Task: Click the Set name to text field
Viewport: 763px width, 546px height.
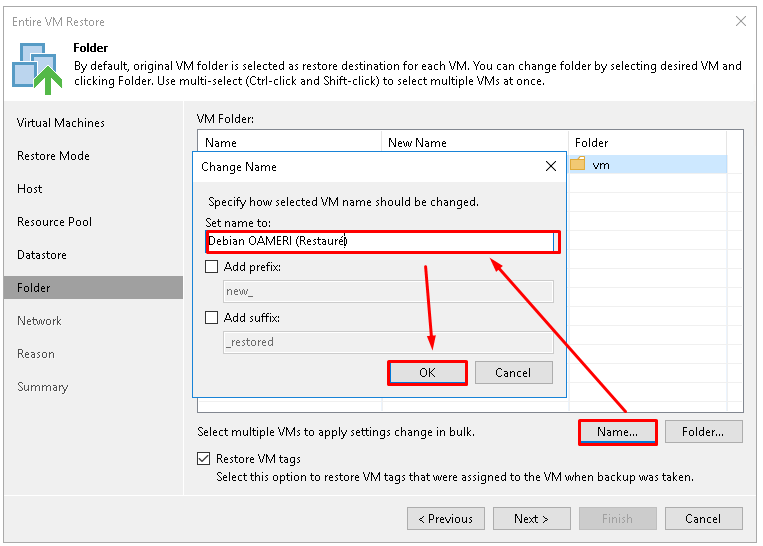Action: [382, 241]
